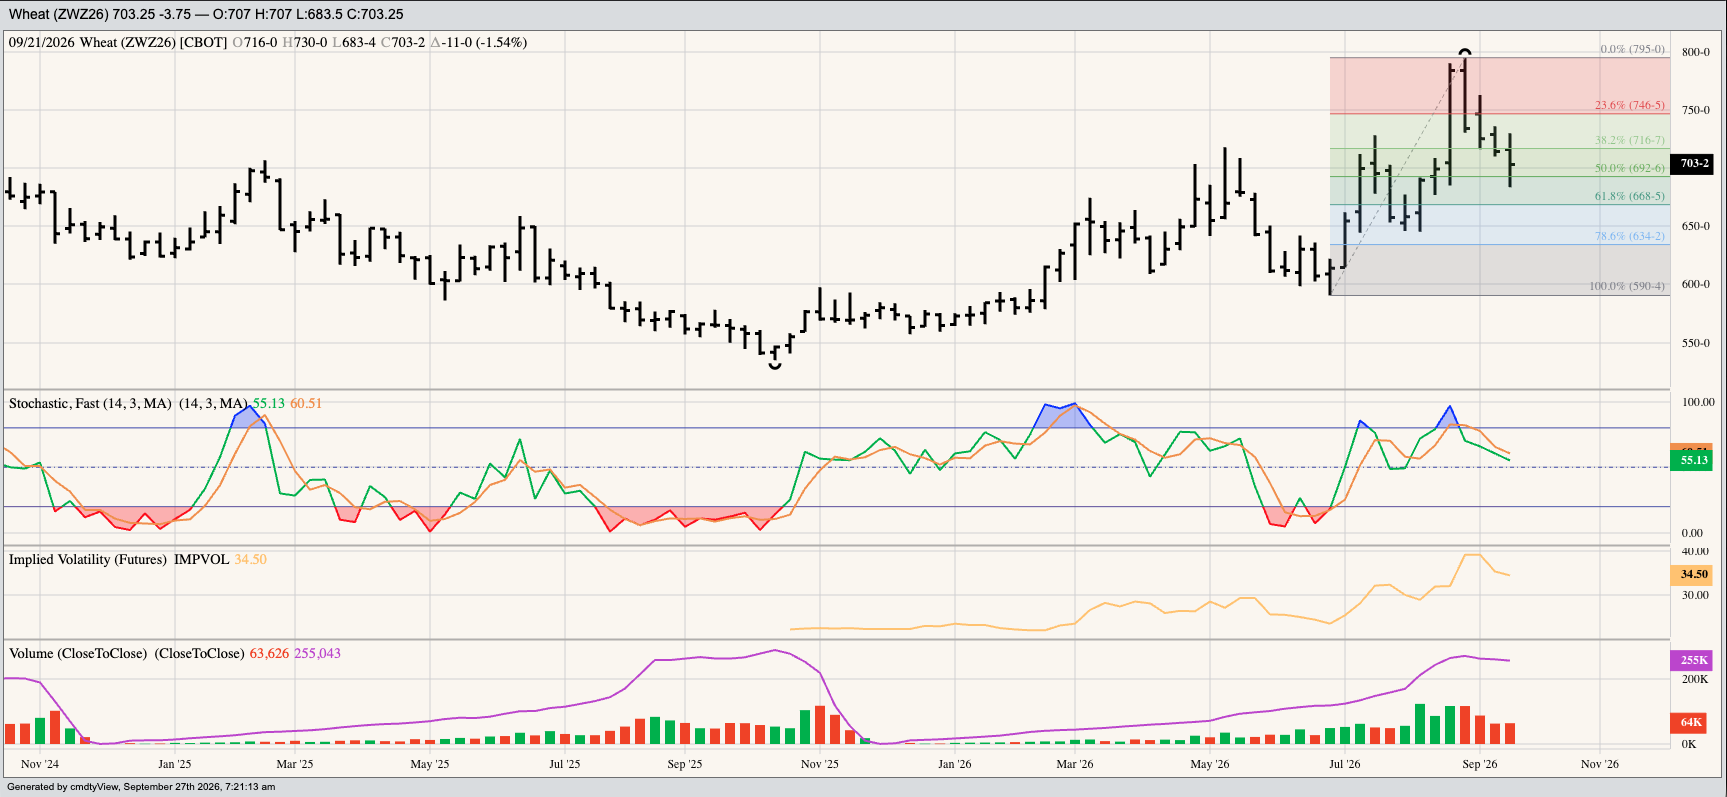1727x797 pixels.
Task: Click the Stochastic, Fast indicator title
Action: pos(90,403)
